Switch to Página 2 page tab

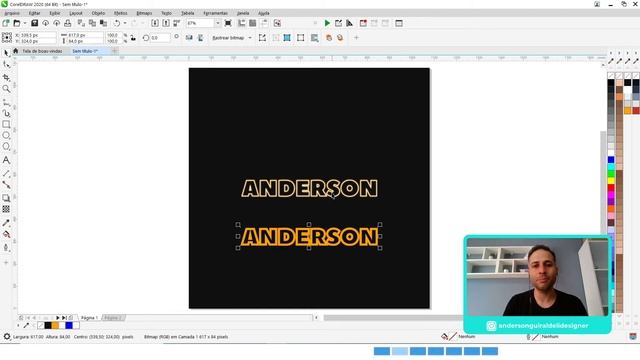point(113,318)
